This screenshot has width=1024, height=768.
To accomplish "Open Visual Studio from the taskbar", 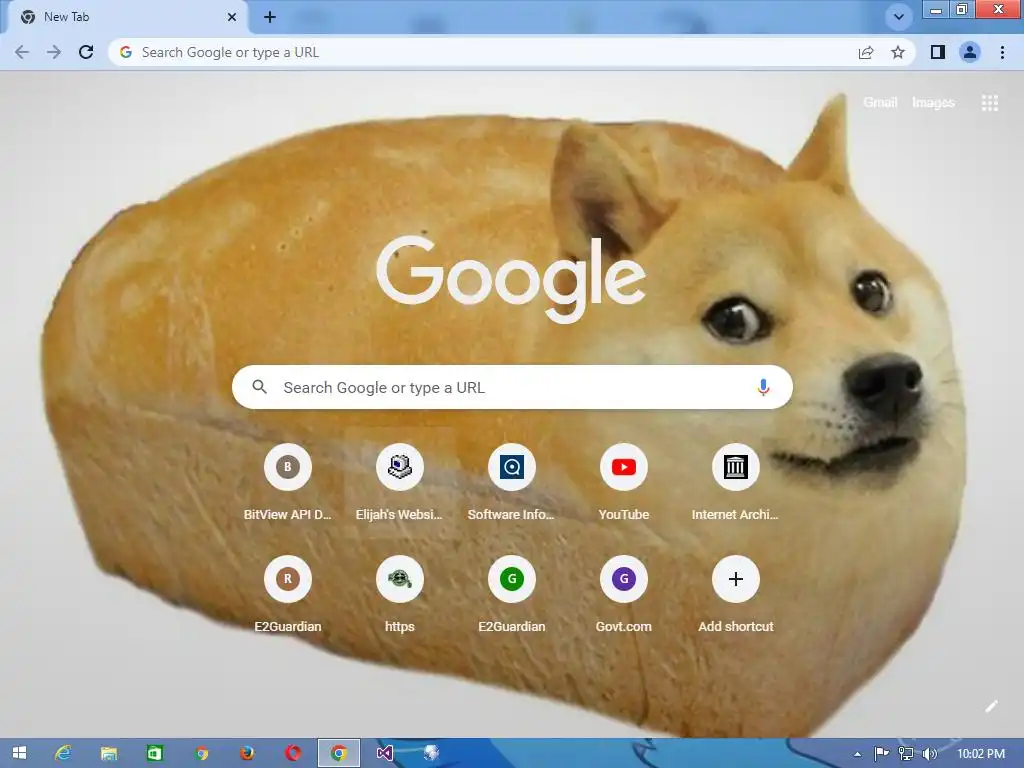I will click(385, 753).
